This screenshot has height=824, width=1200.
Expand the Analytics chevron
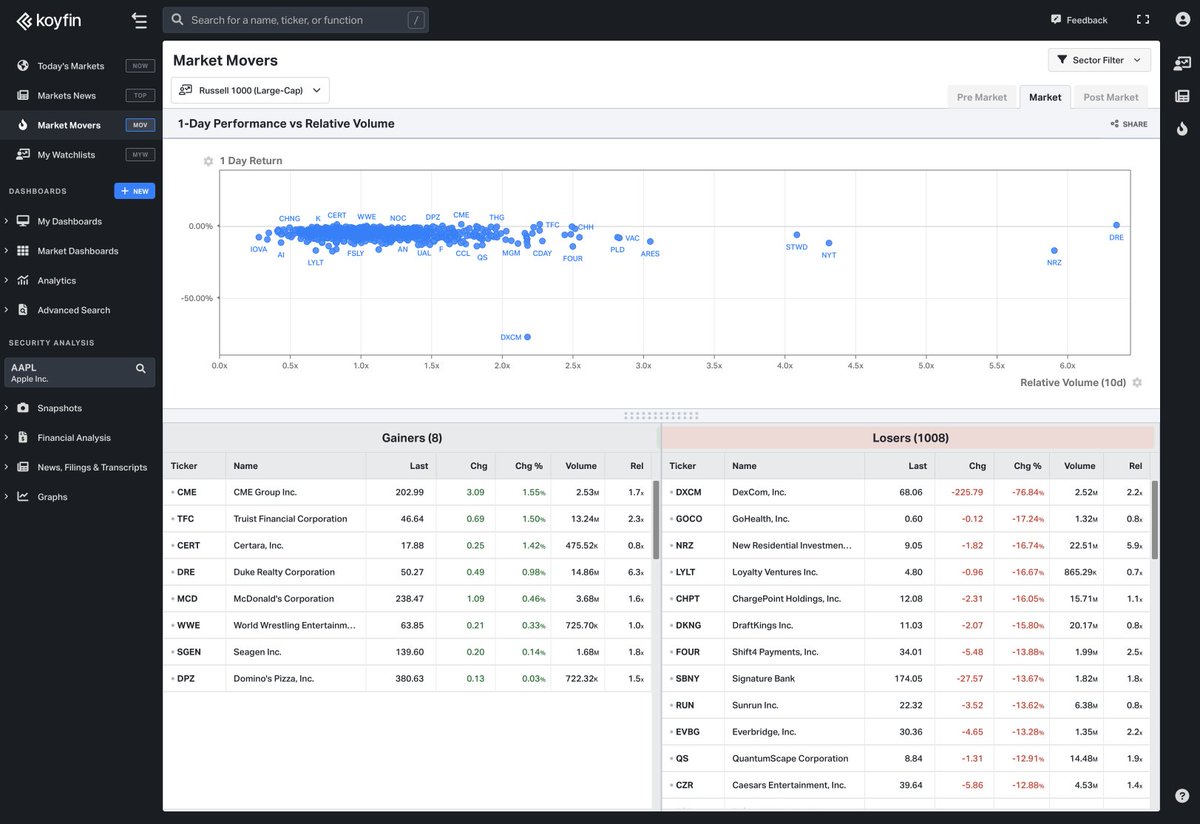[7, 281]
